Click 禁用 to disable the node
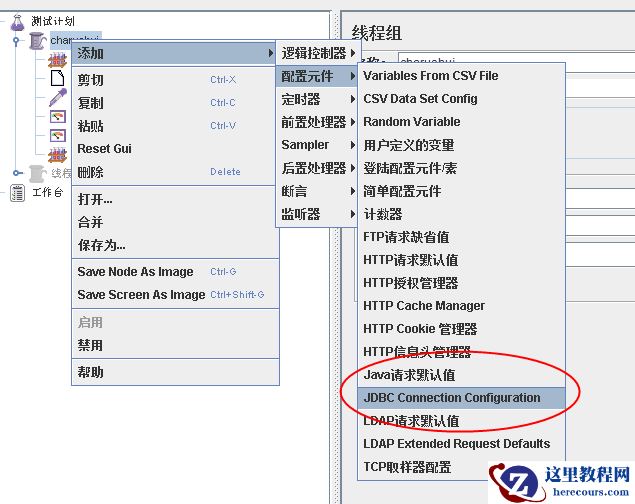The height and width of the screenshot is (504, 635). [175, 345]
